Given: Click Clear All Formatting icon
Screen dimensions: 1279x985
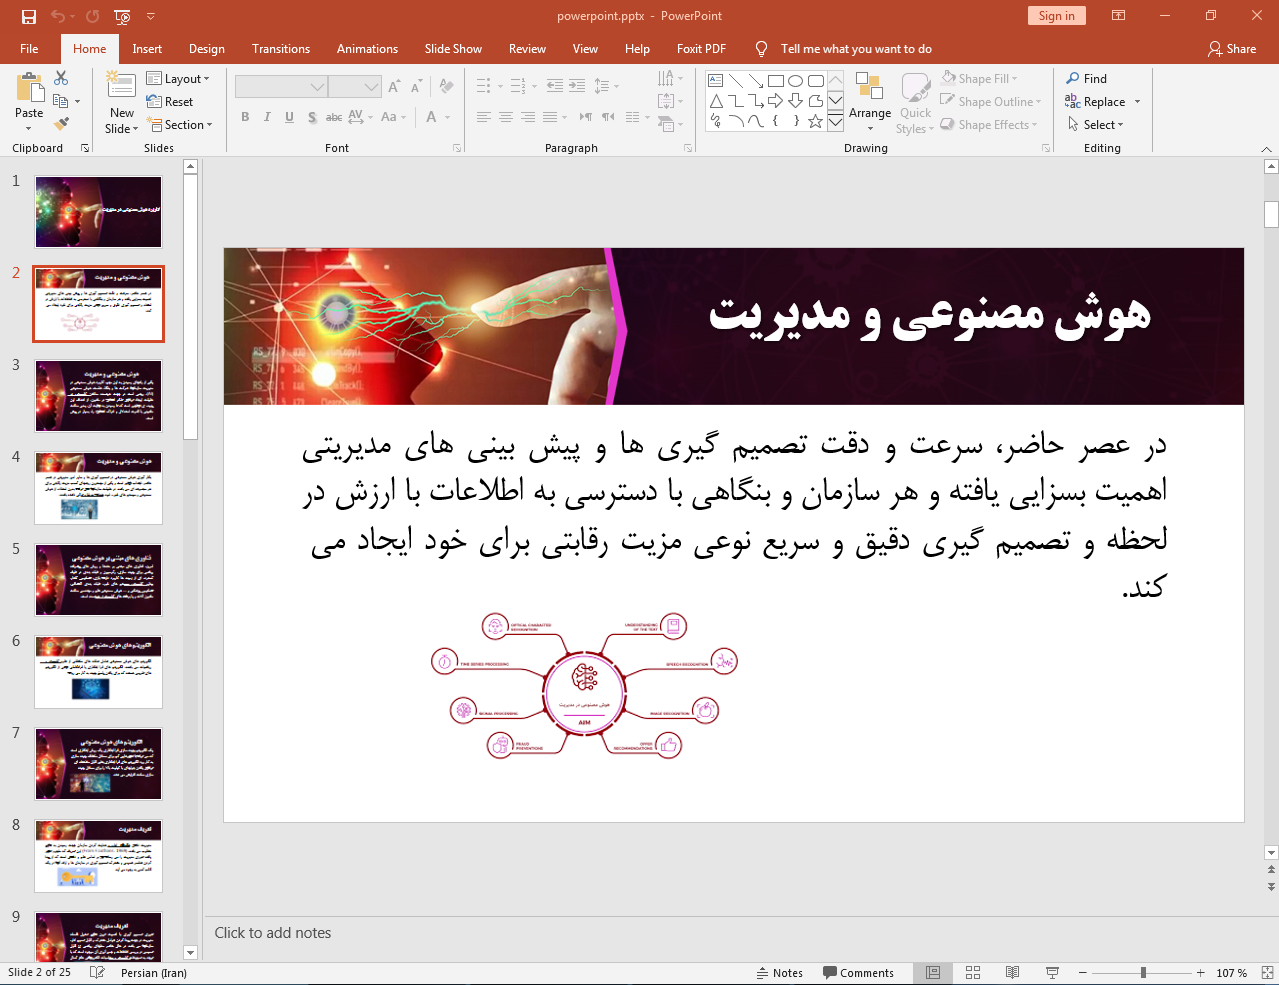Looking at the screenshot, I should coord(446,87).
